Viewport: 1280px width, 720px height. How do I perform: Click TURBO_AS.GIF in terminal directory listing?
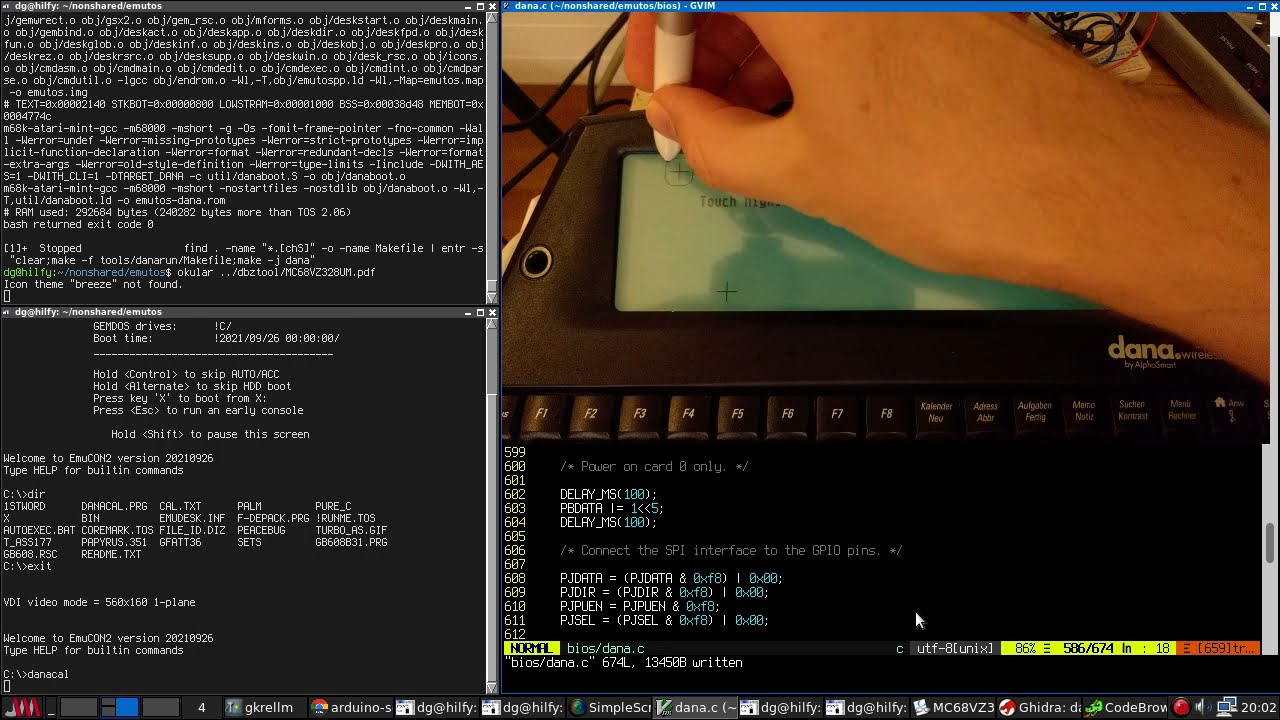pos(351,530)
